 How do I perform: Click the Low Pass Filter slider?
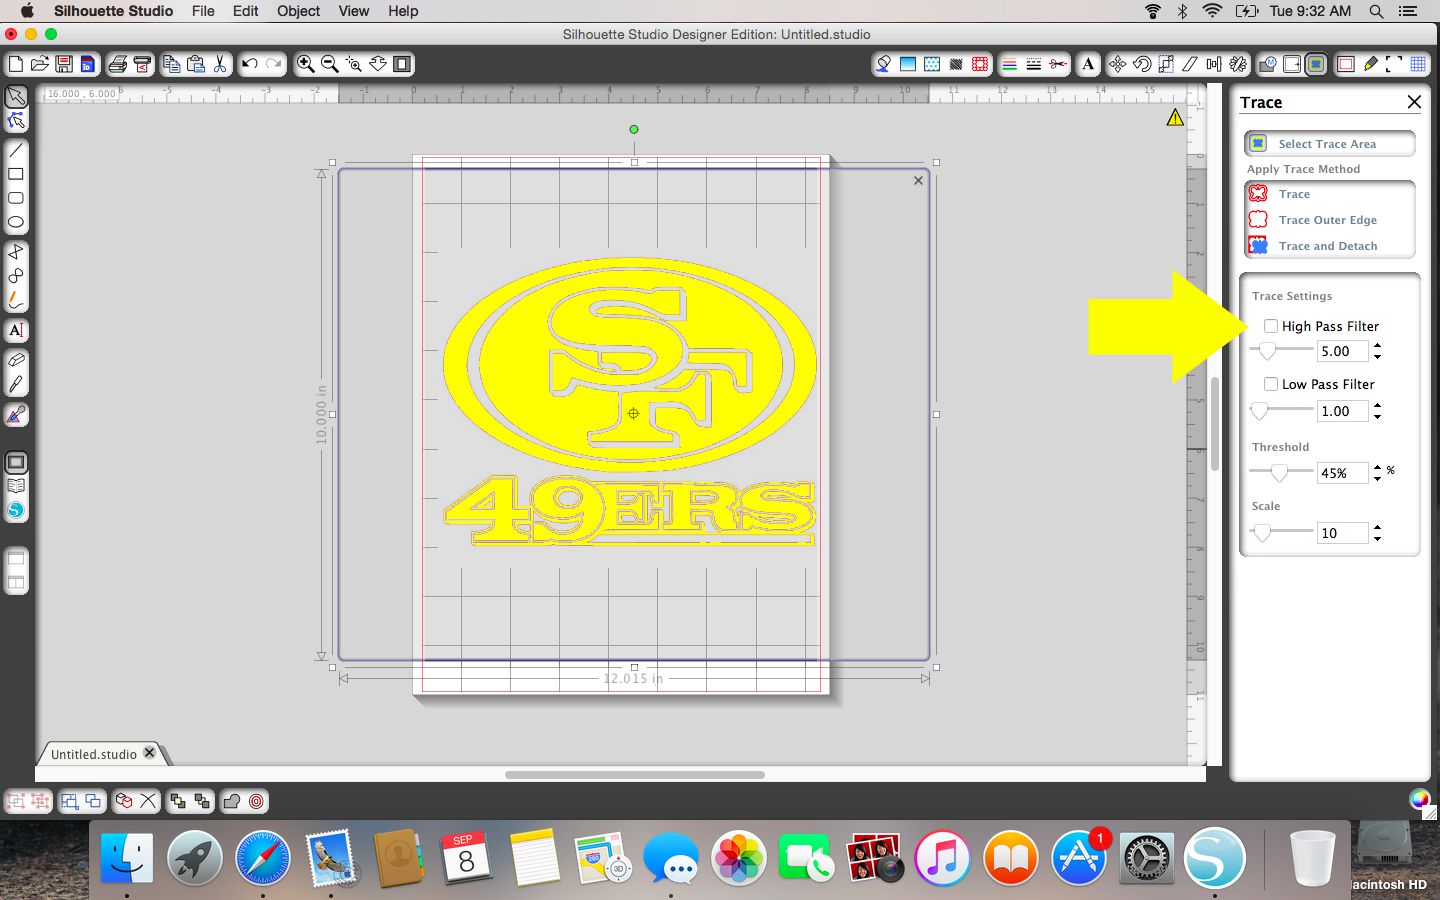pos(1282,410)
